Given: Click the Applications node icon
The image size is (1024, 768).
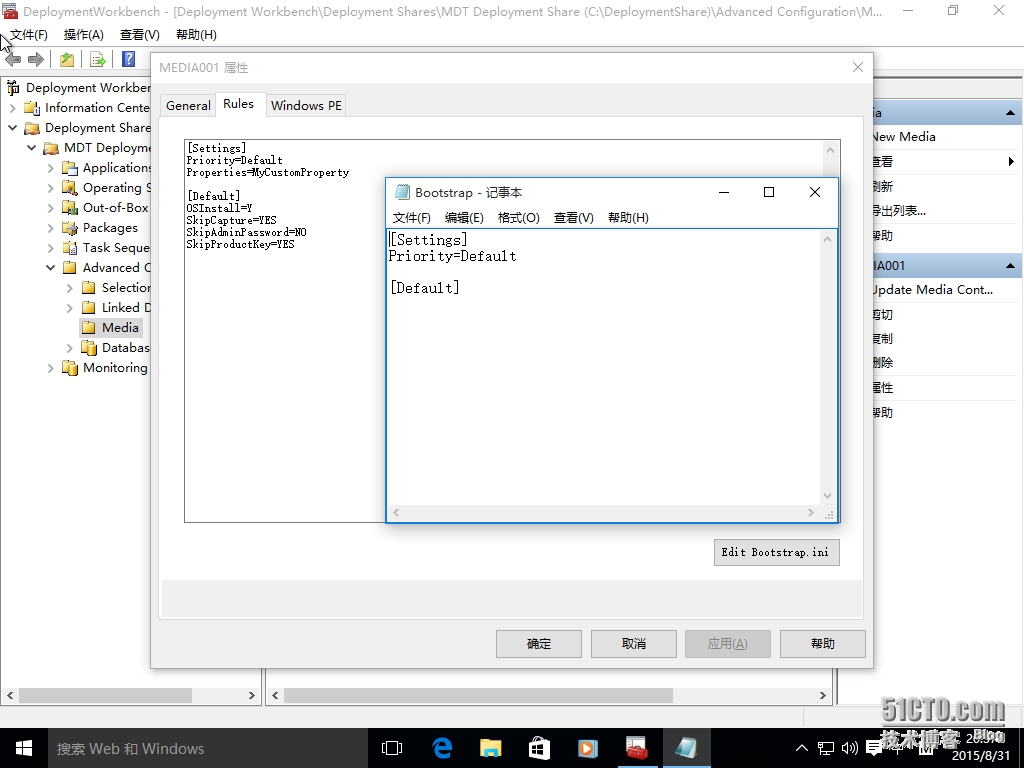Looking at the screenshot, I should click(70, 168).
